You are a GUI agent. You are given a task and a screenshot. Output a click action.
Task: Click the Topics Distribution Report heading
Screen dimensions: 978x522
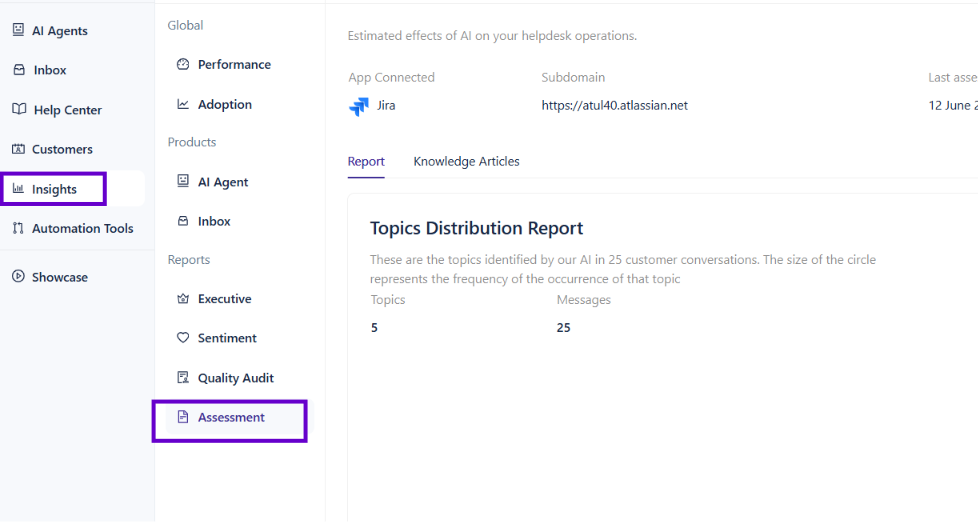[x=477, y=228]
